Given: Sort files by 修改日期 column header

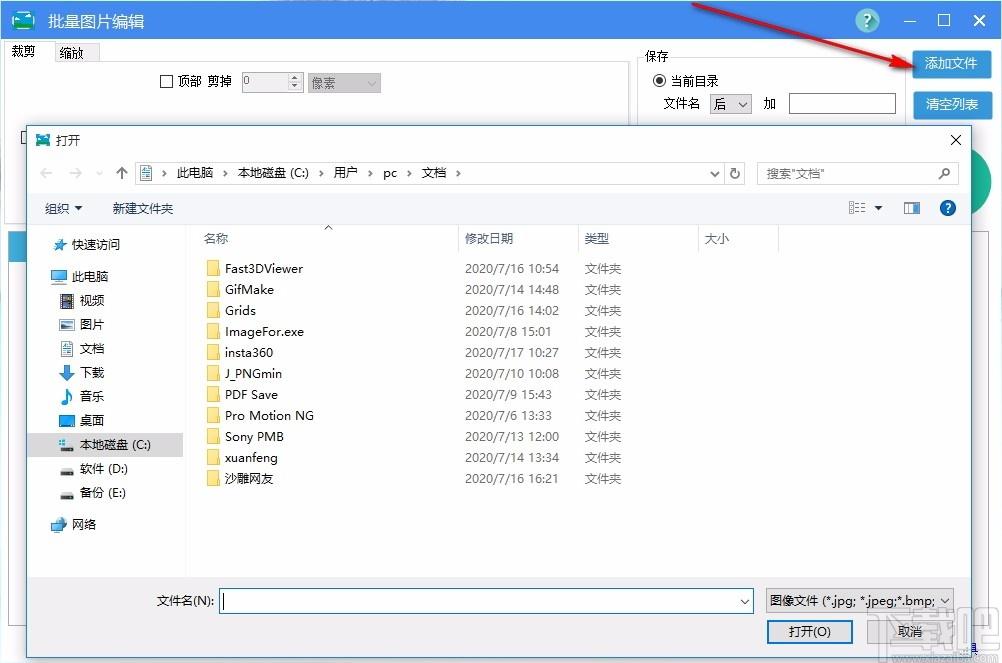Looking at the screenshot, I should pyautogui.click(x=489, y=238).
